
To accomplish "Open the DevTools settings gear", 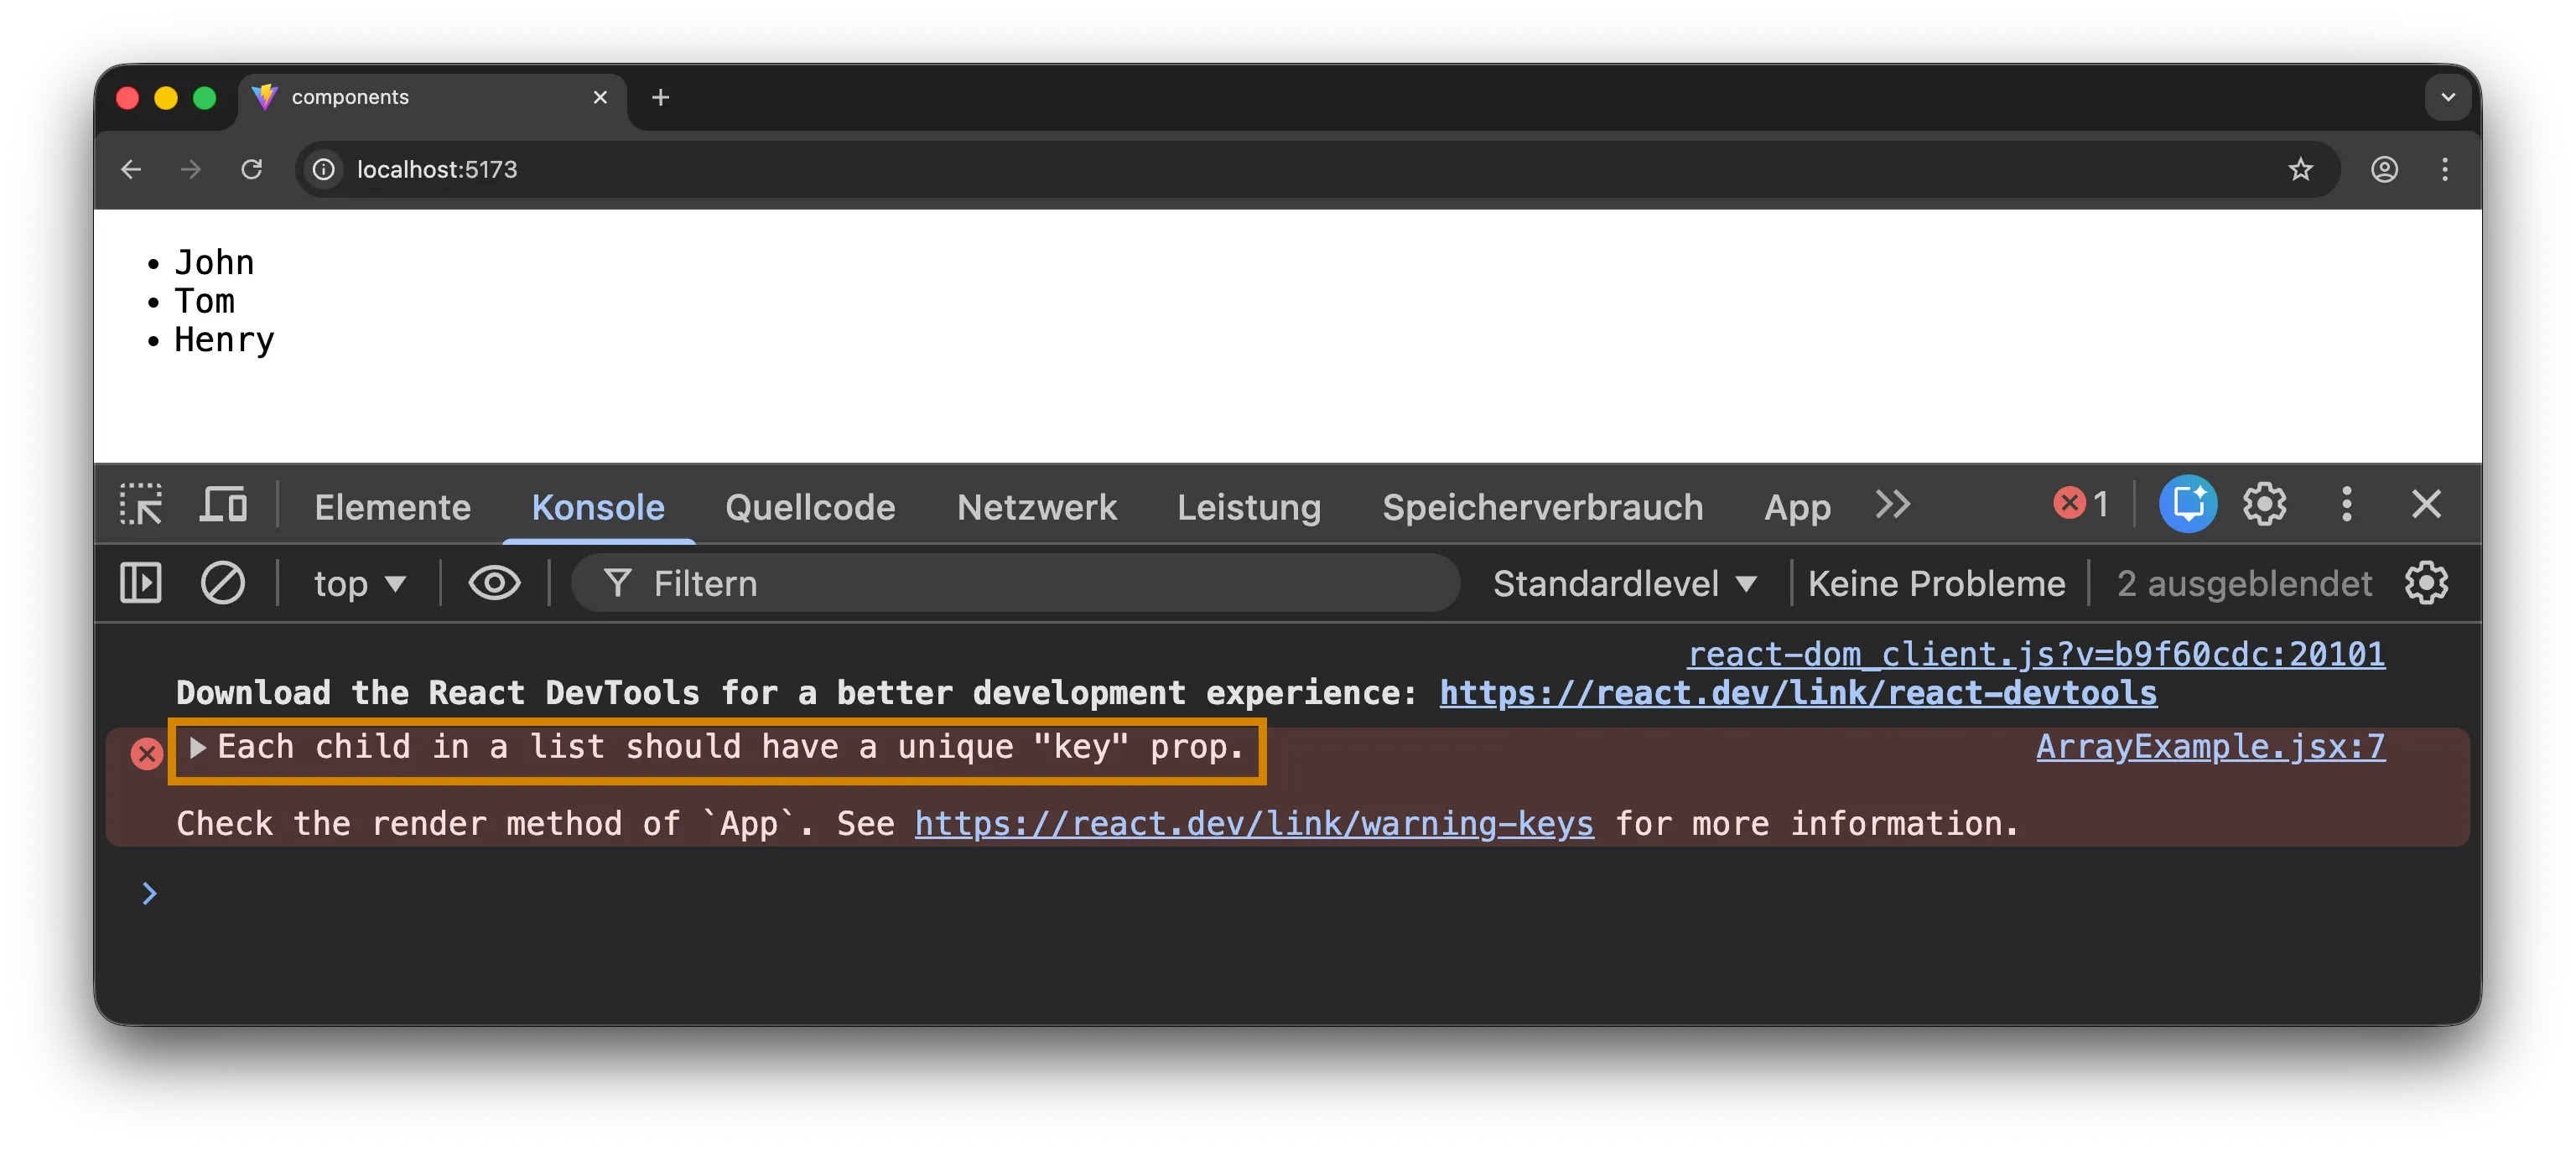I will 2264,505.
